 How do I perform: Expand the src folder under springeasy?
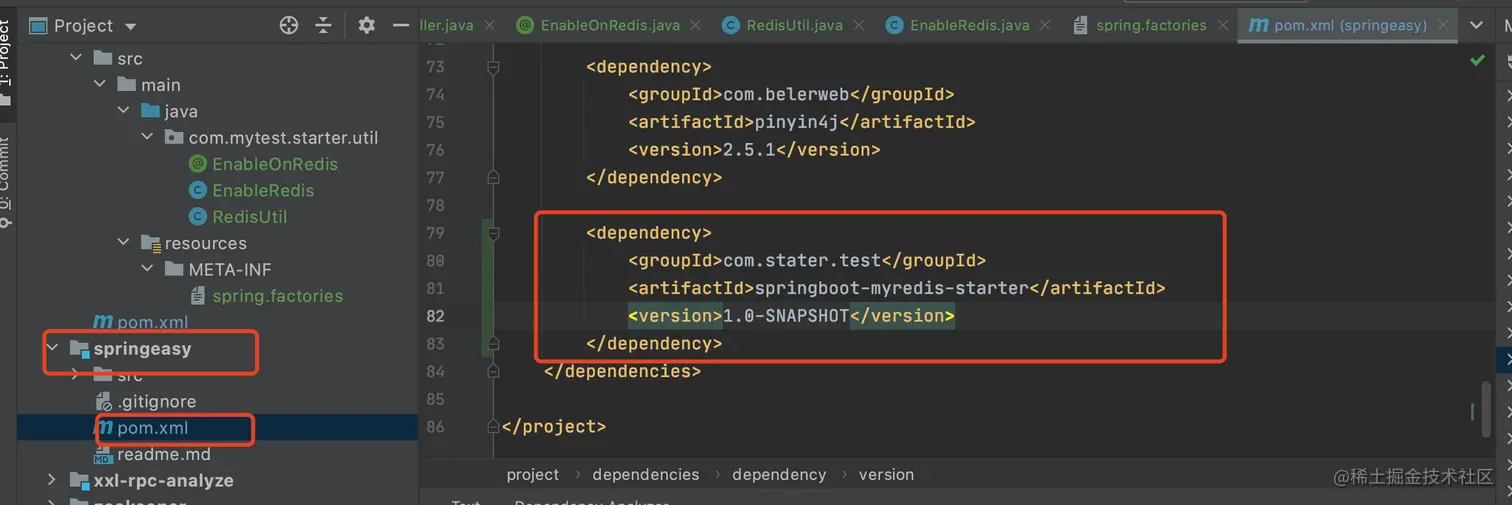76,375
